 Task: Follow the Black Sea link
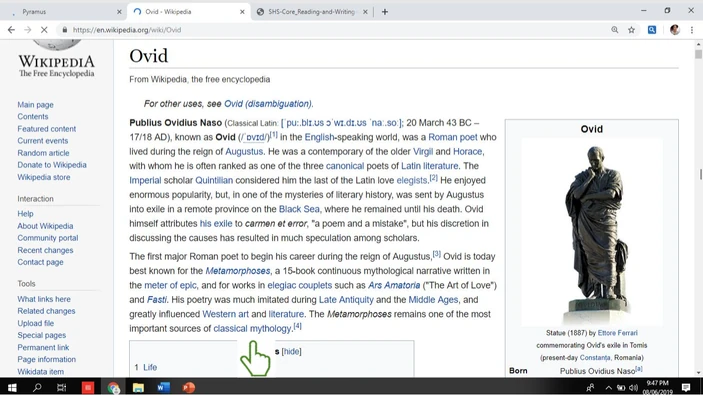[299, 209]
